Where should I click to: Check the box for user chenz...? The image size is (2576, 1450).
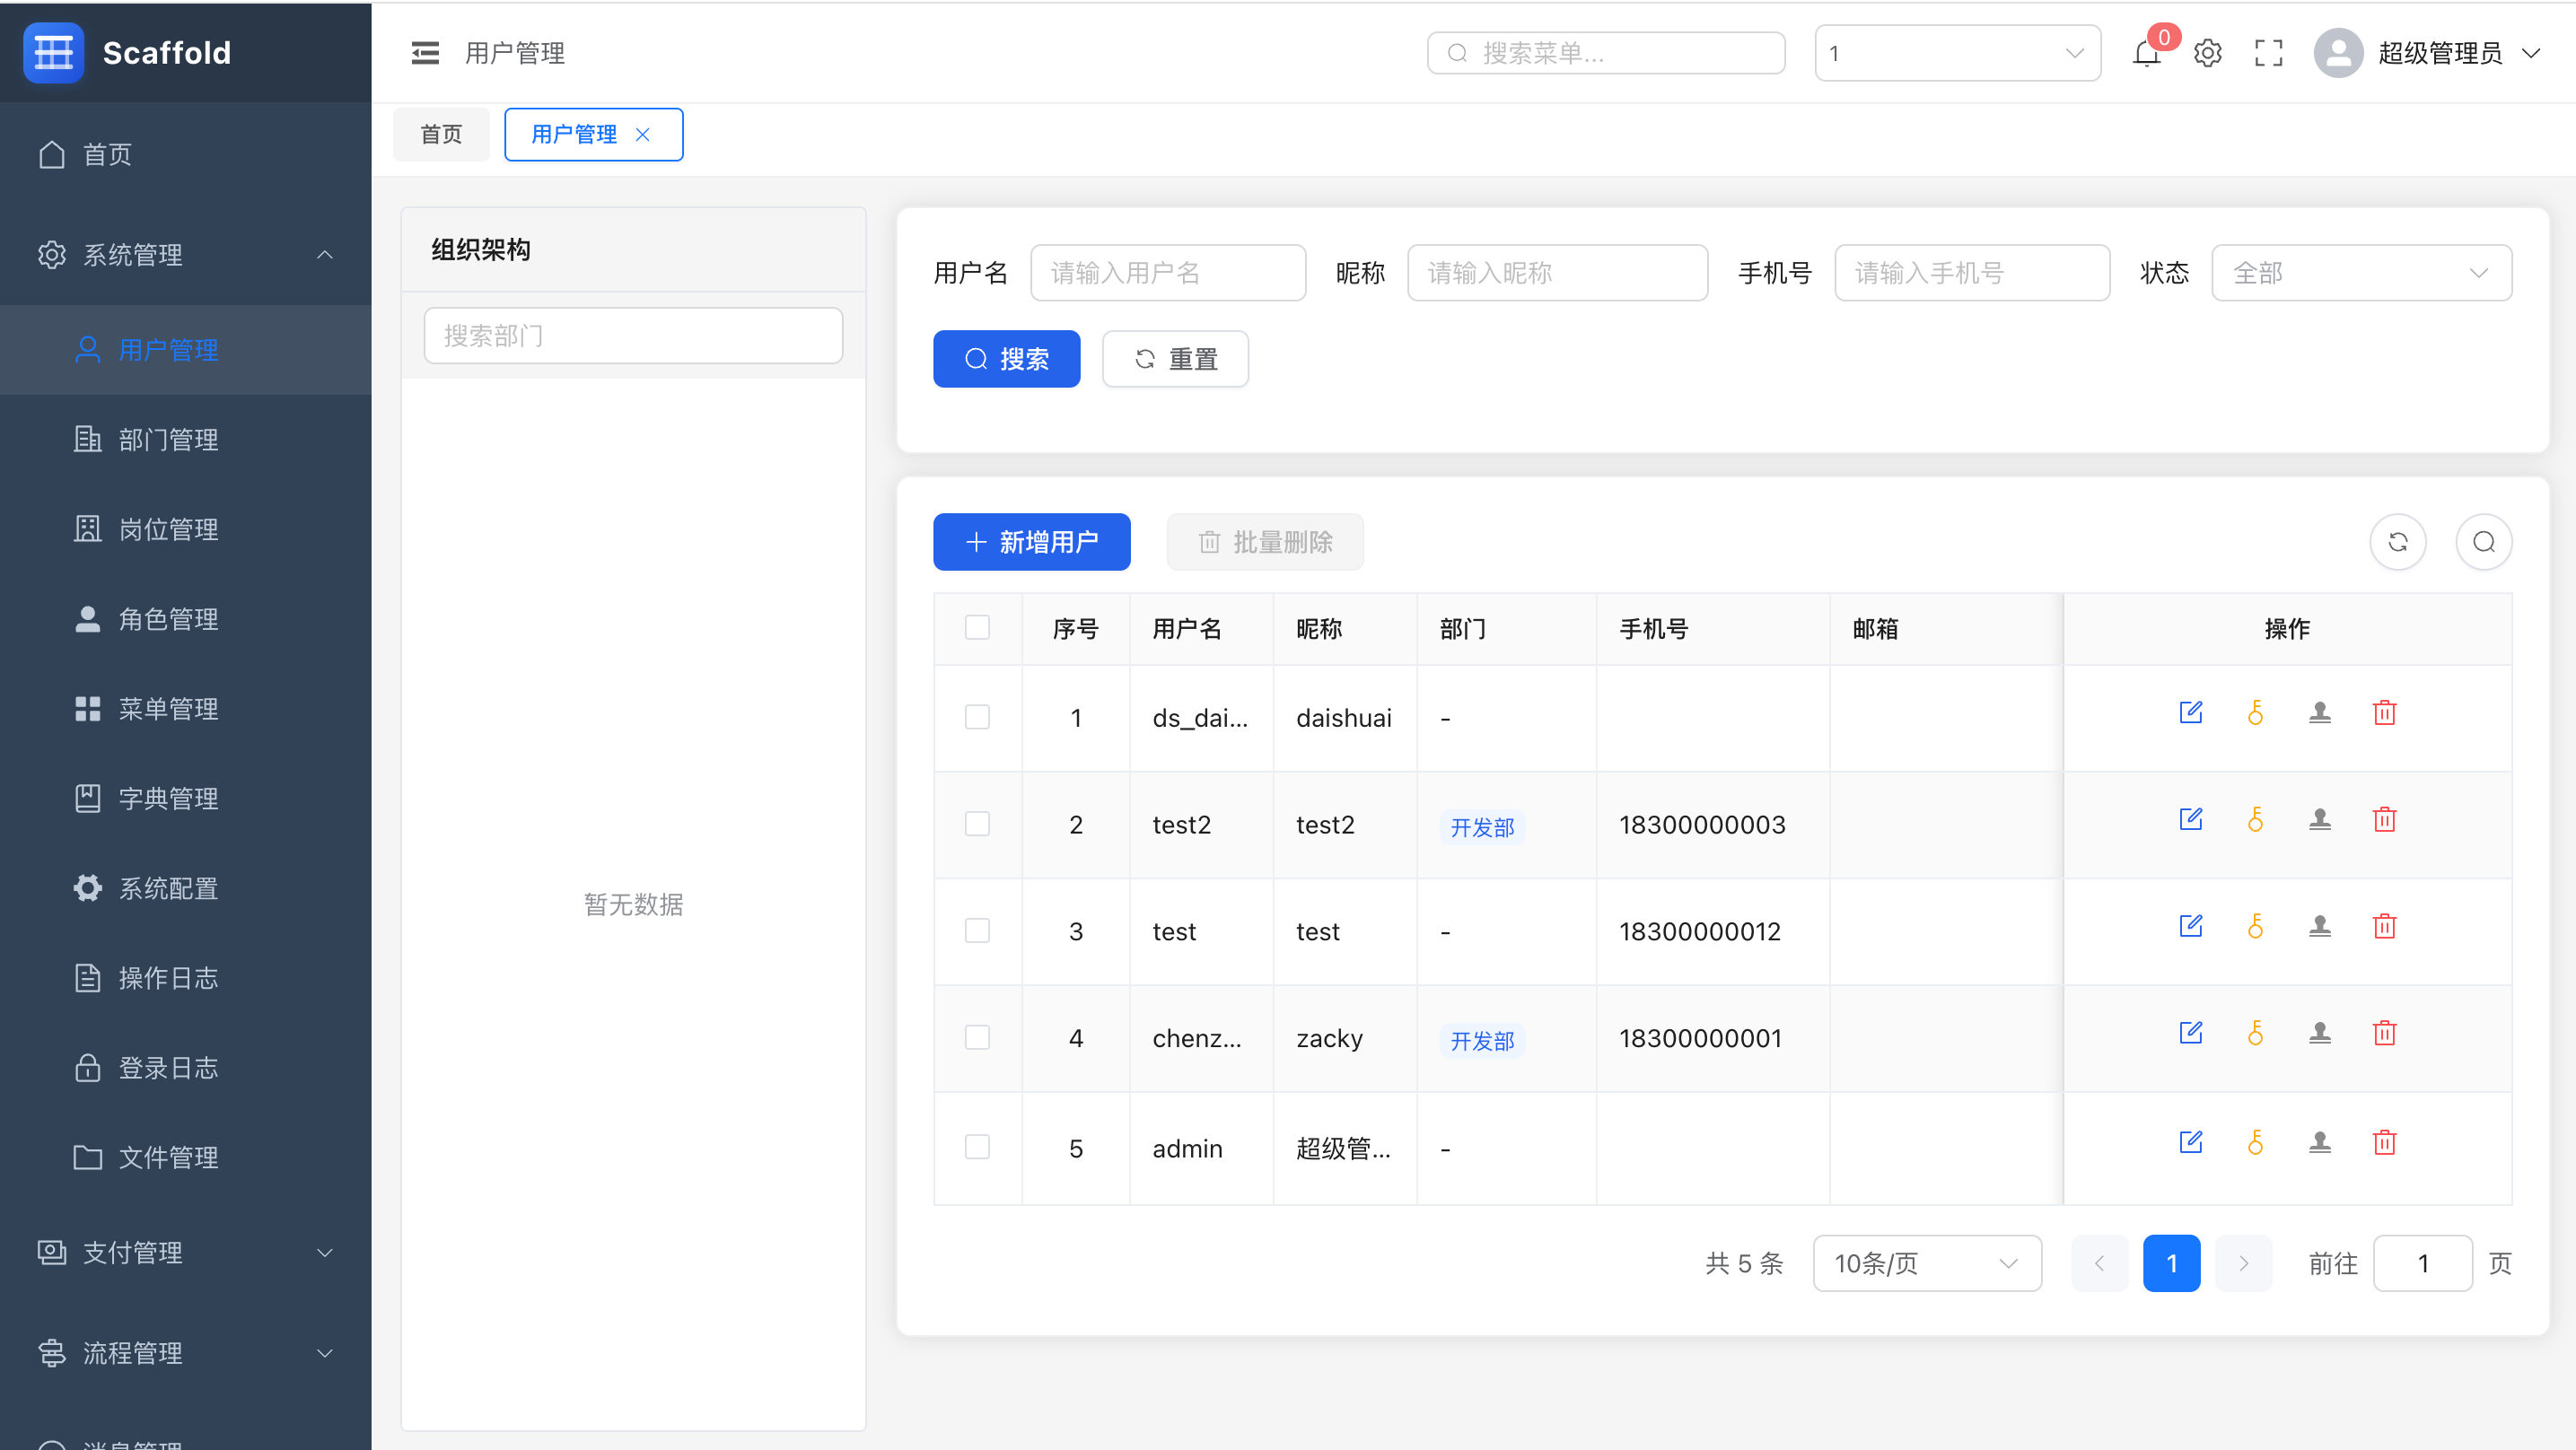[977, 1037]
